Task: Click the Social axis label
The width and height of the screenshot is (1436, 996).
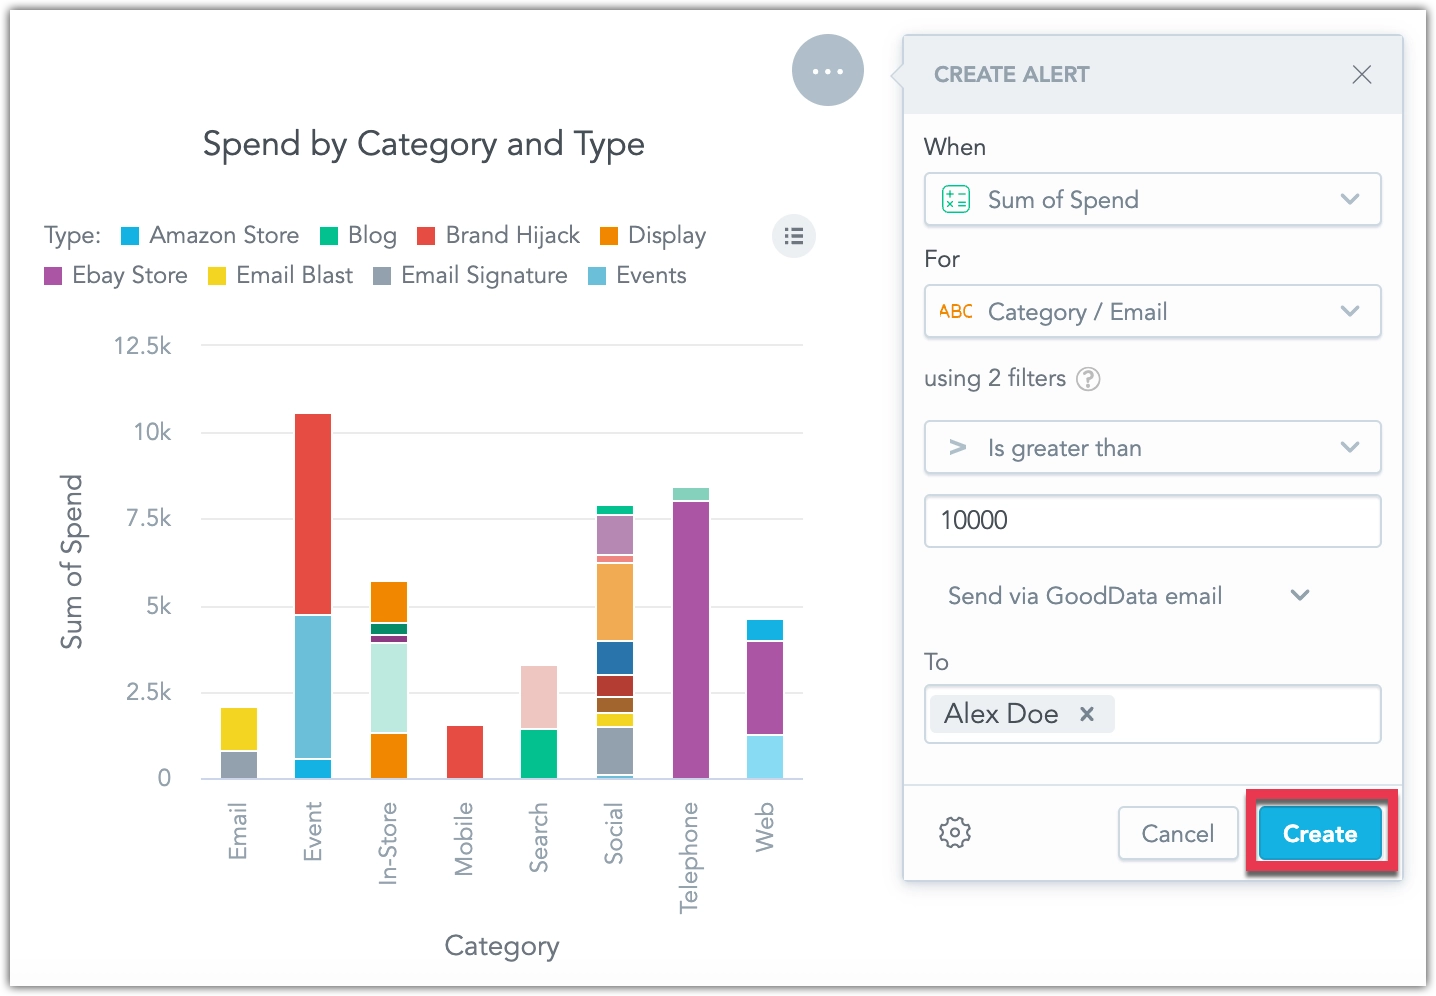Action: [x=614, y=833]
